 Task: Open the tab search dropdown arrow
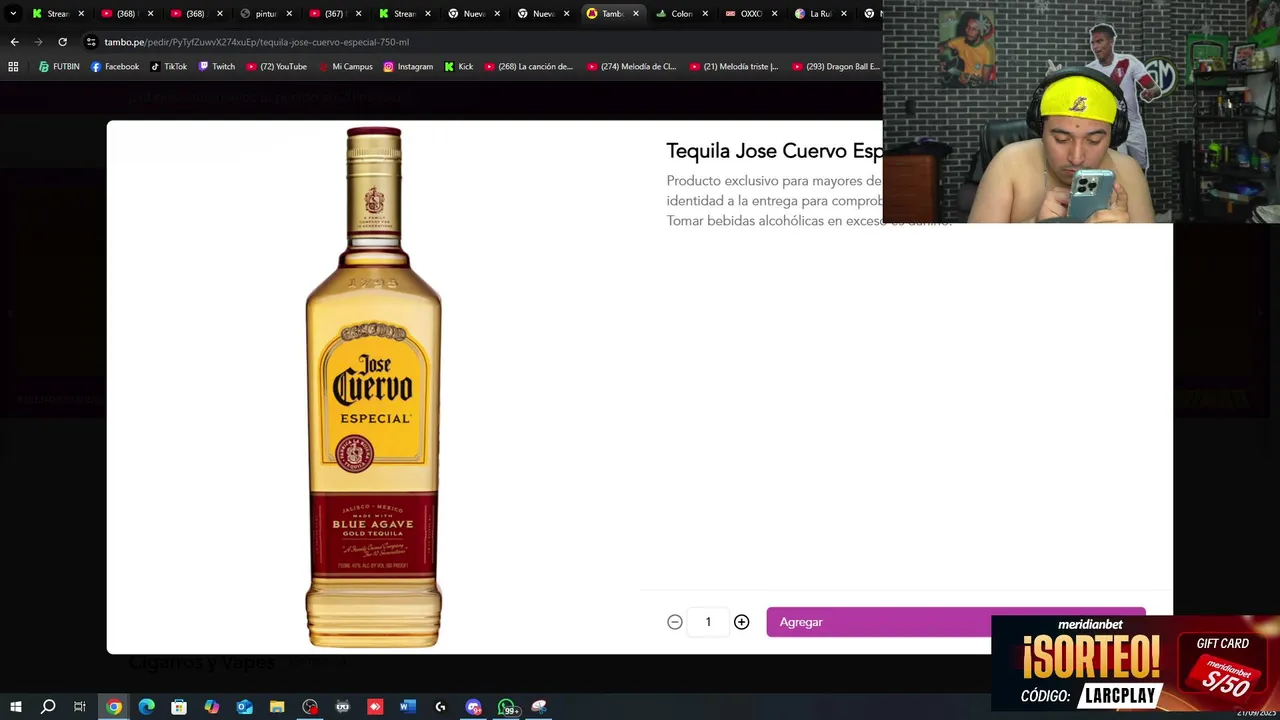point(13,14)
